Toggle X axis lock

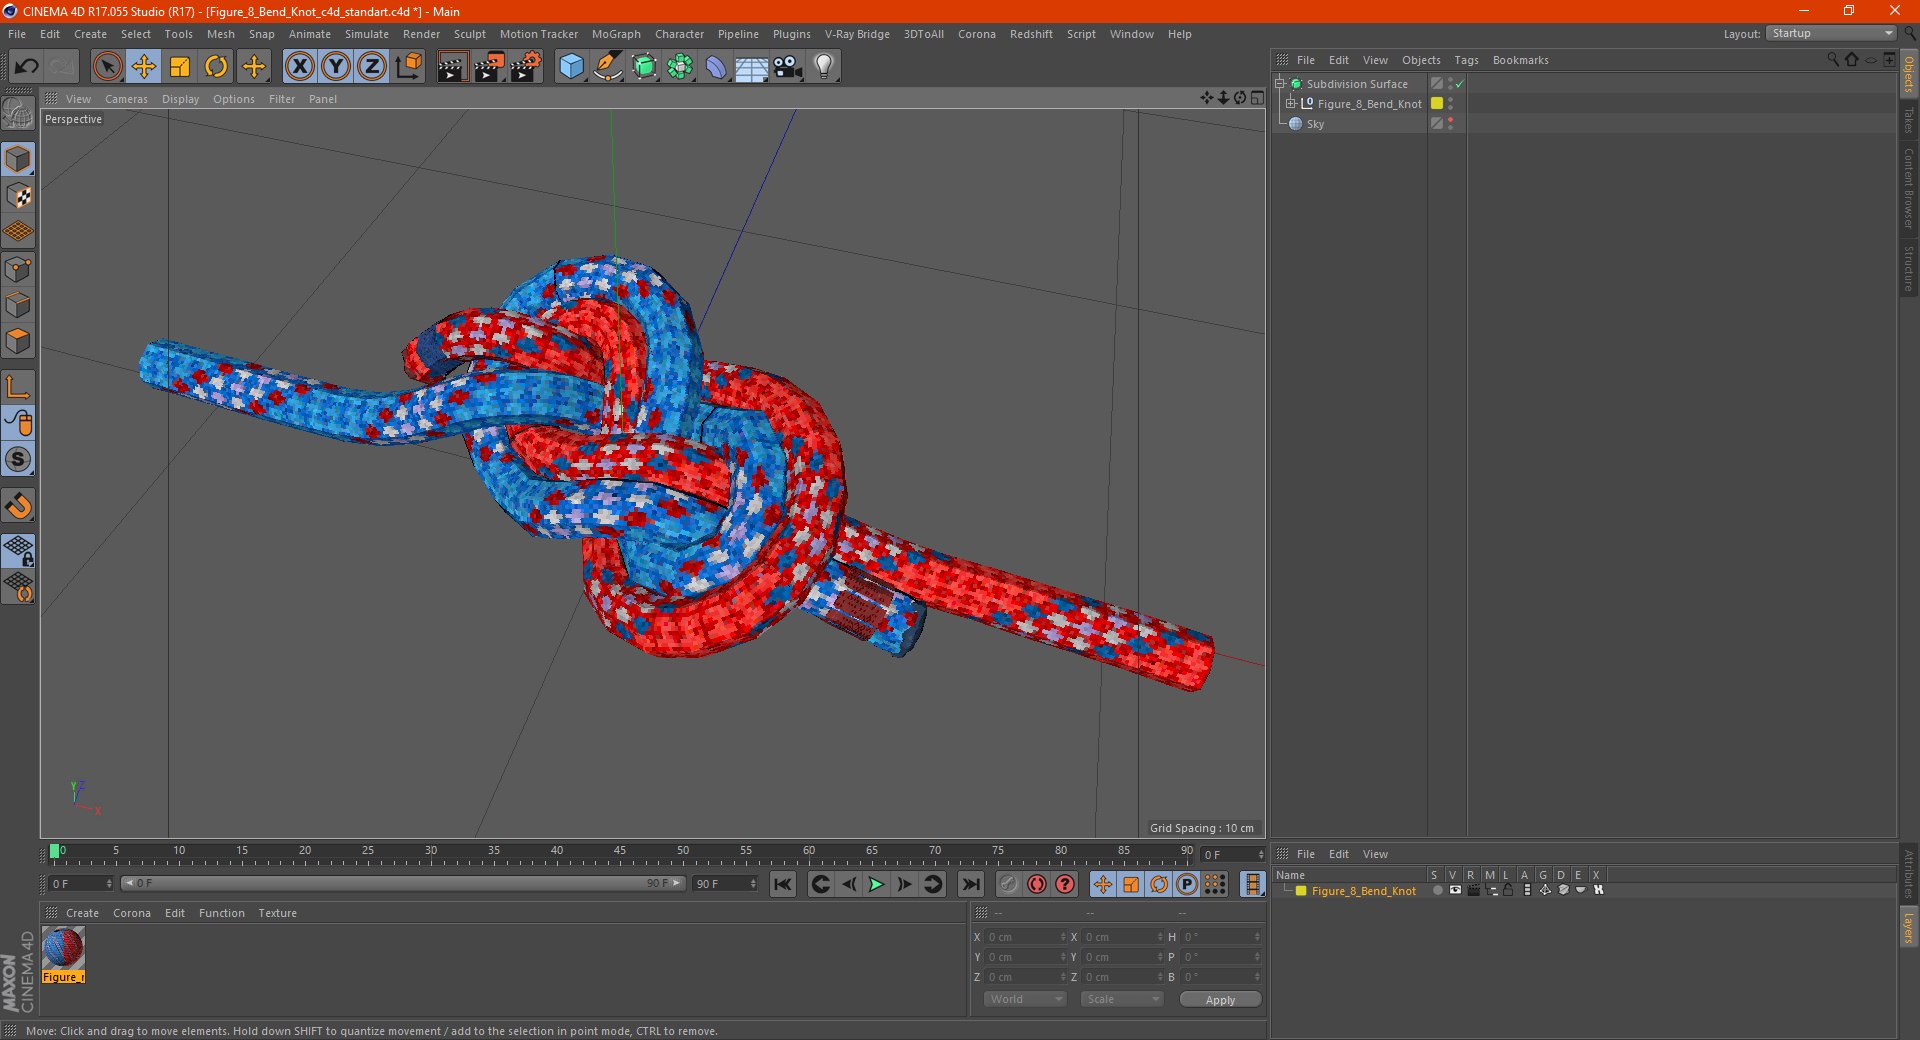point(299,67)
